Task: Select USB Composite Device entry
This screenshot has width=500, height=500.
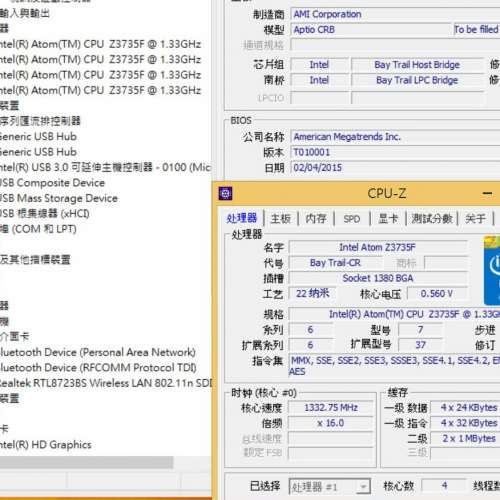Action: click(52, 183)
